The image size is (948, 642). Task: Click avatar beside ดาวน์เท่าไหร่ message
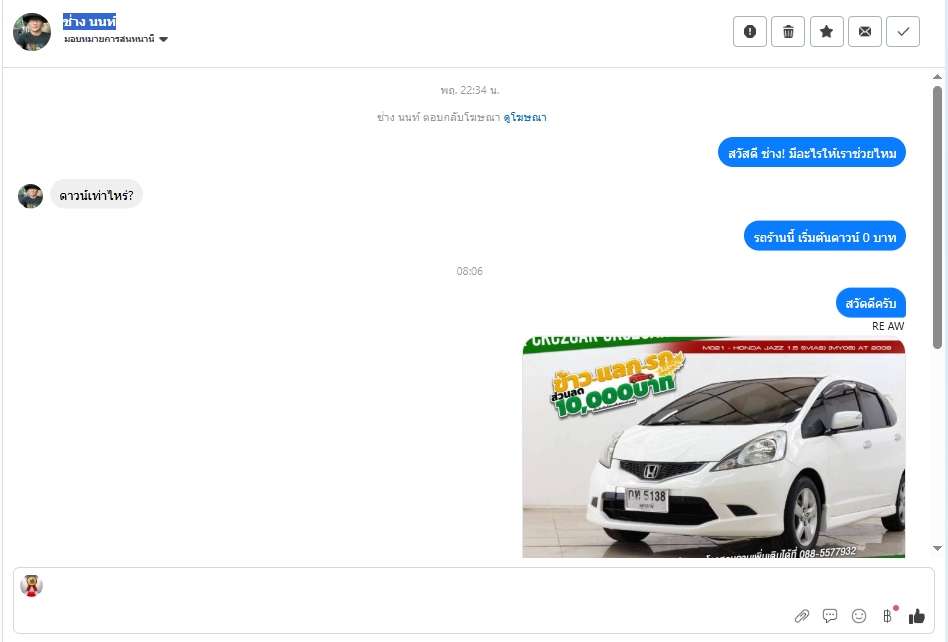coord(30,196)
